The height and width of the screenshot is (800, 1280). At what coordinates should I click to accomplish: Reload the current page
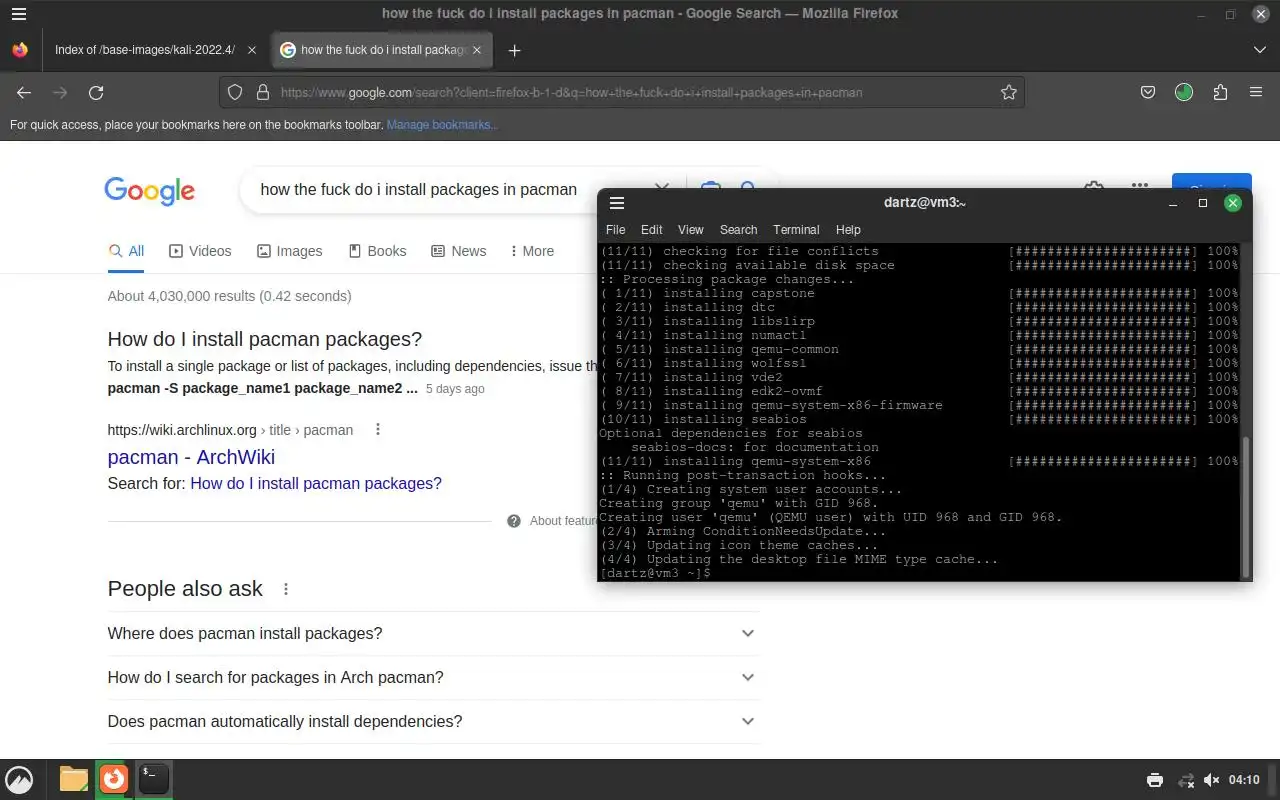96,92
